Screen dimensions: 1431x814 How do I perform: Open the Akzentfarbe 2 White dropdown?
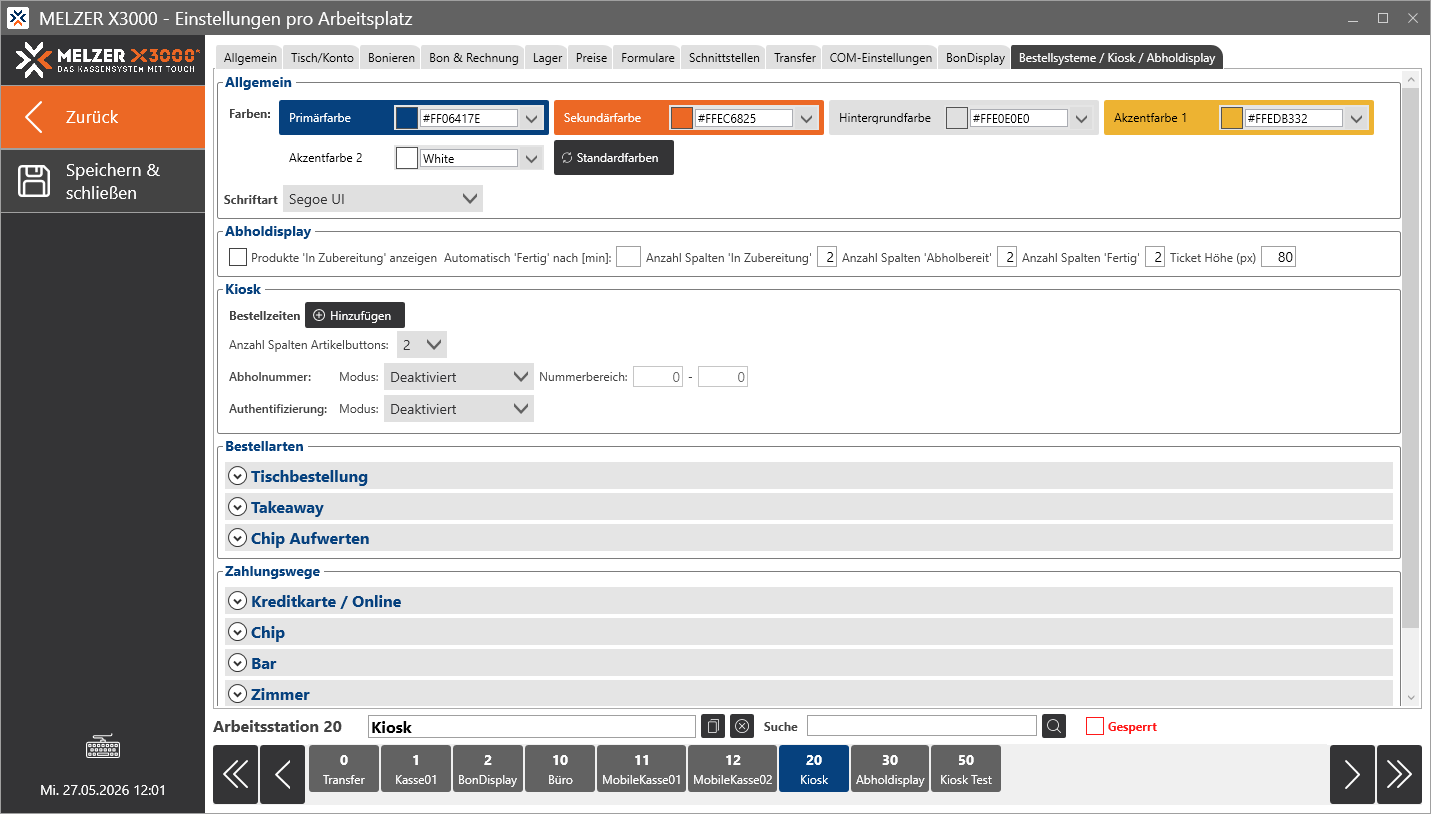pyautogui.click(x=531, y=158)
